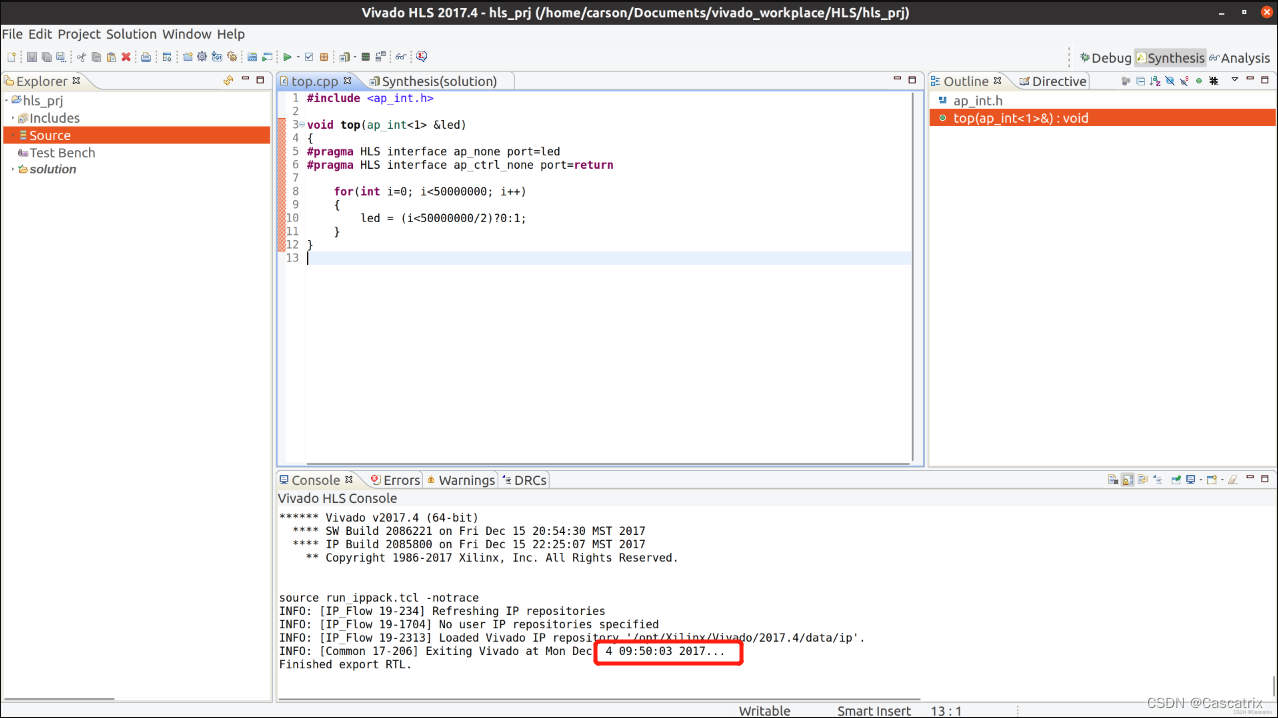Switch to the Directive tab

pyautogui.click(x=1052, y=81)
